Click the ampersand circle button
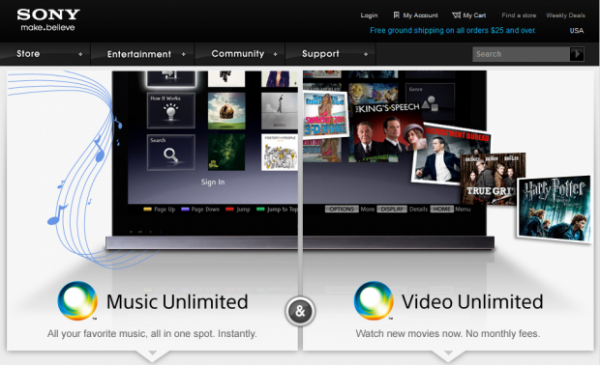The height and width of the screenshot is (365, 600). point(300,311)
